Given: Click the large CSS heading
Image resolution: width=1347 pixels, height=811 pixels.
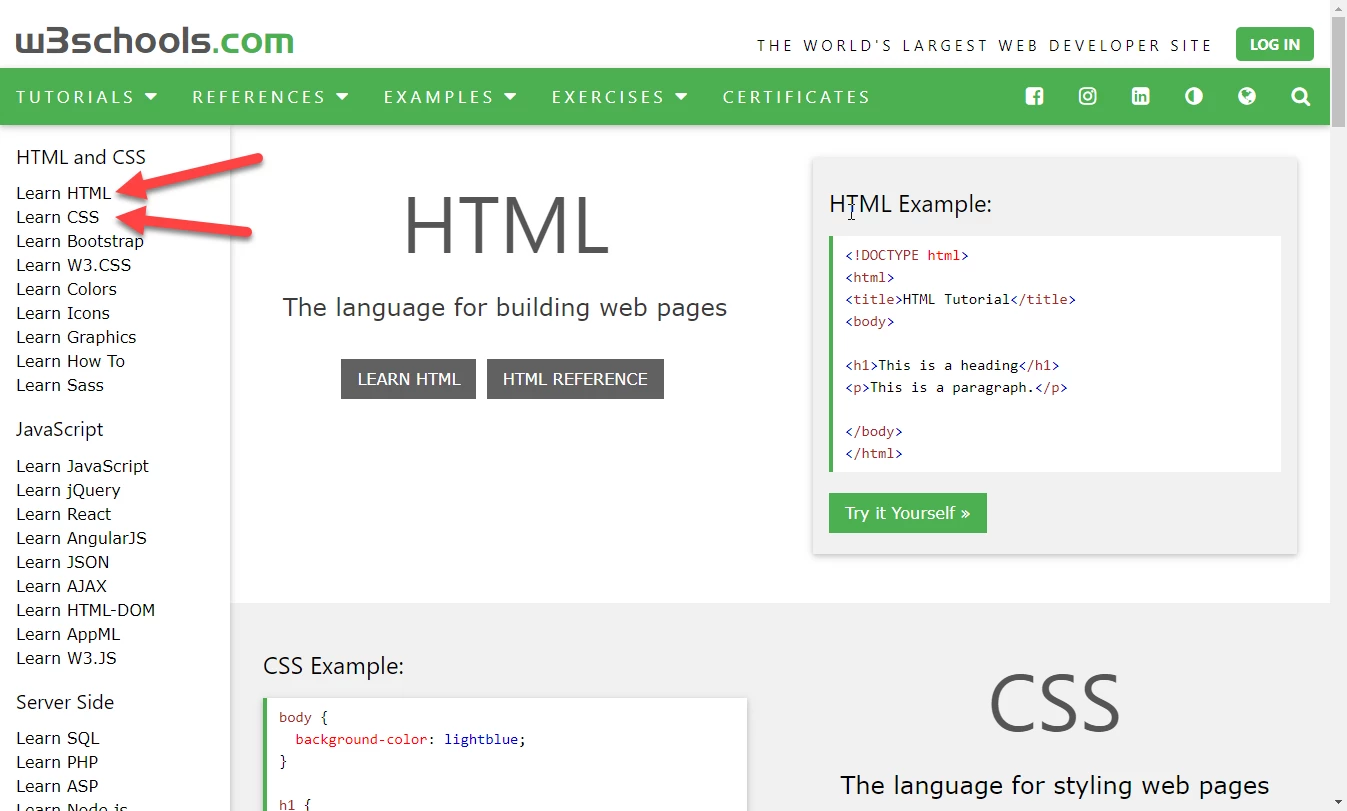Looking at the screenshot, I should pos(1054,704).
